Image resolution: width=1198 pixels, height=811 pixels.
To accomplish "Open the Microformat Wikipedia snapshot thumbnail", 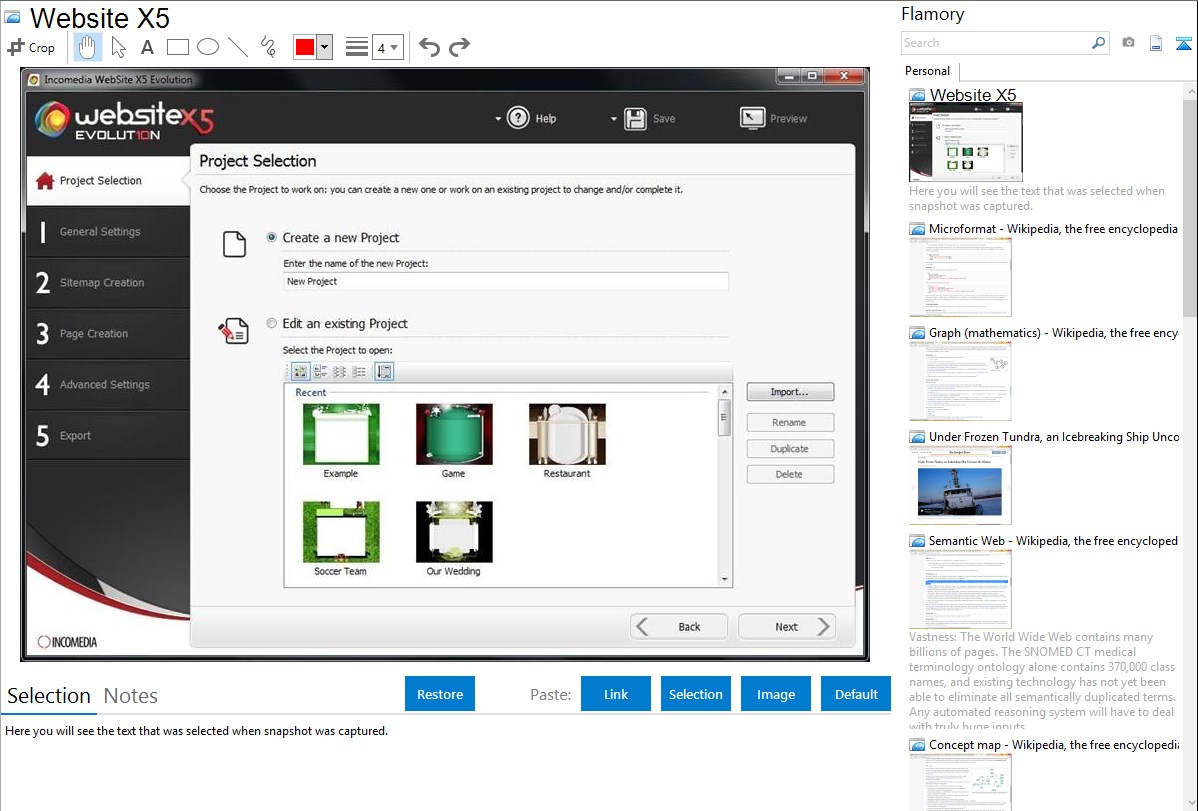I will [960, 277].
